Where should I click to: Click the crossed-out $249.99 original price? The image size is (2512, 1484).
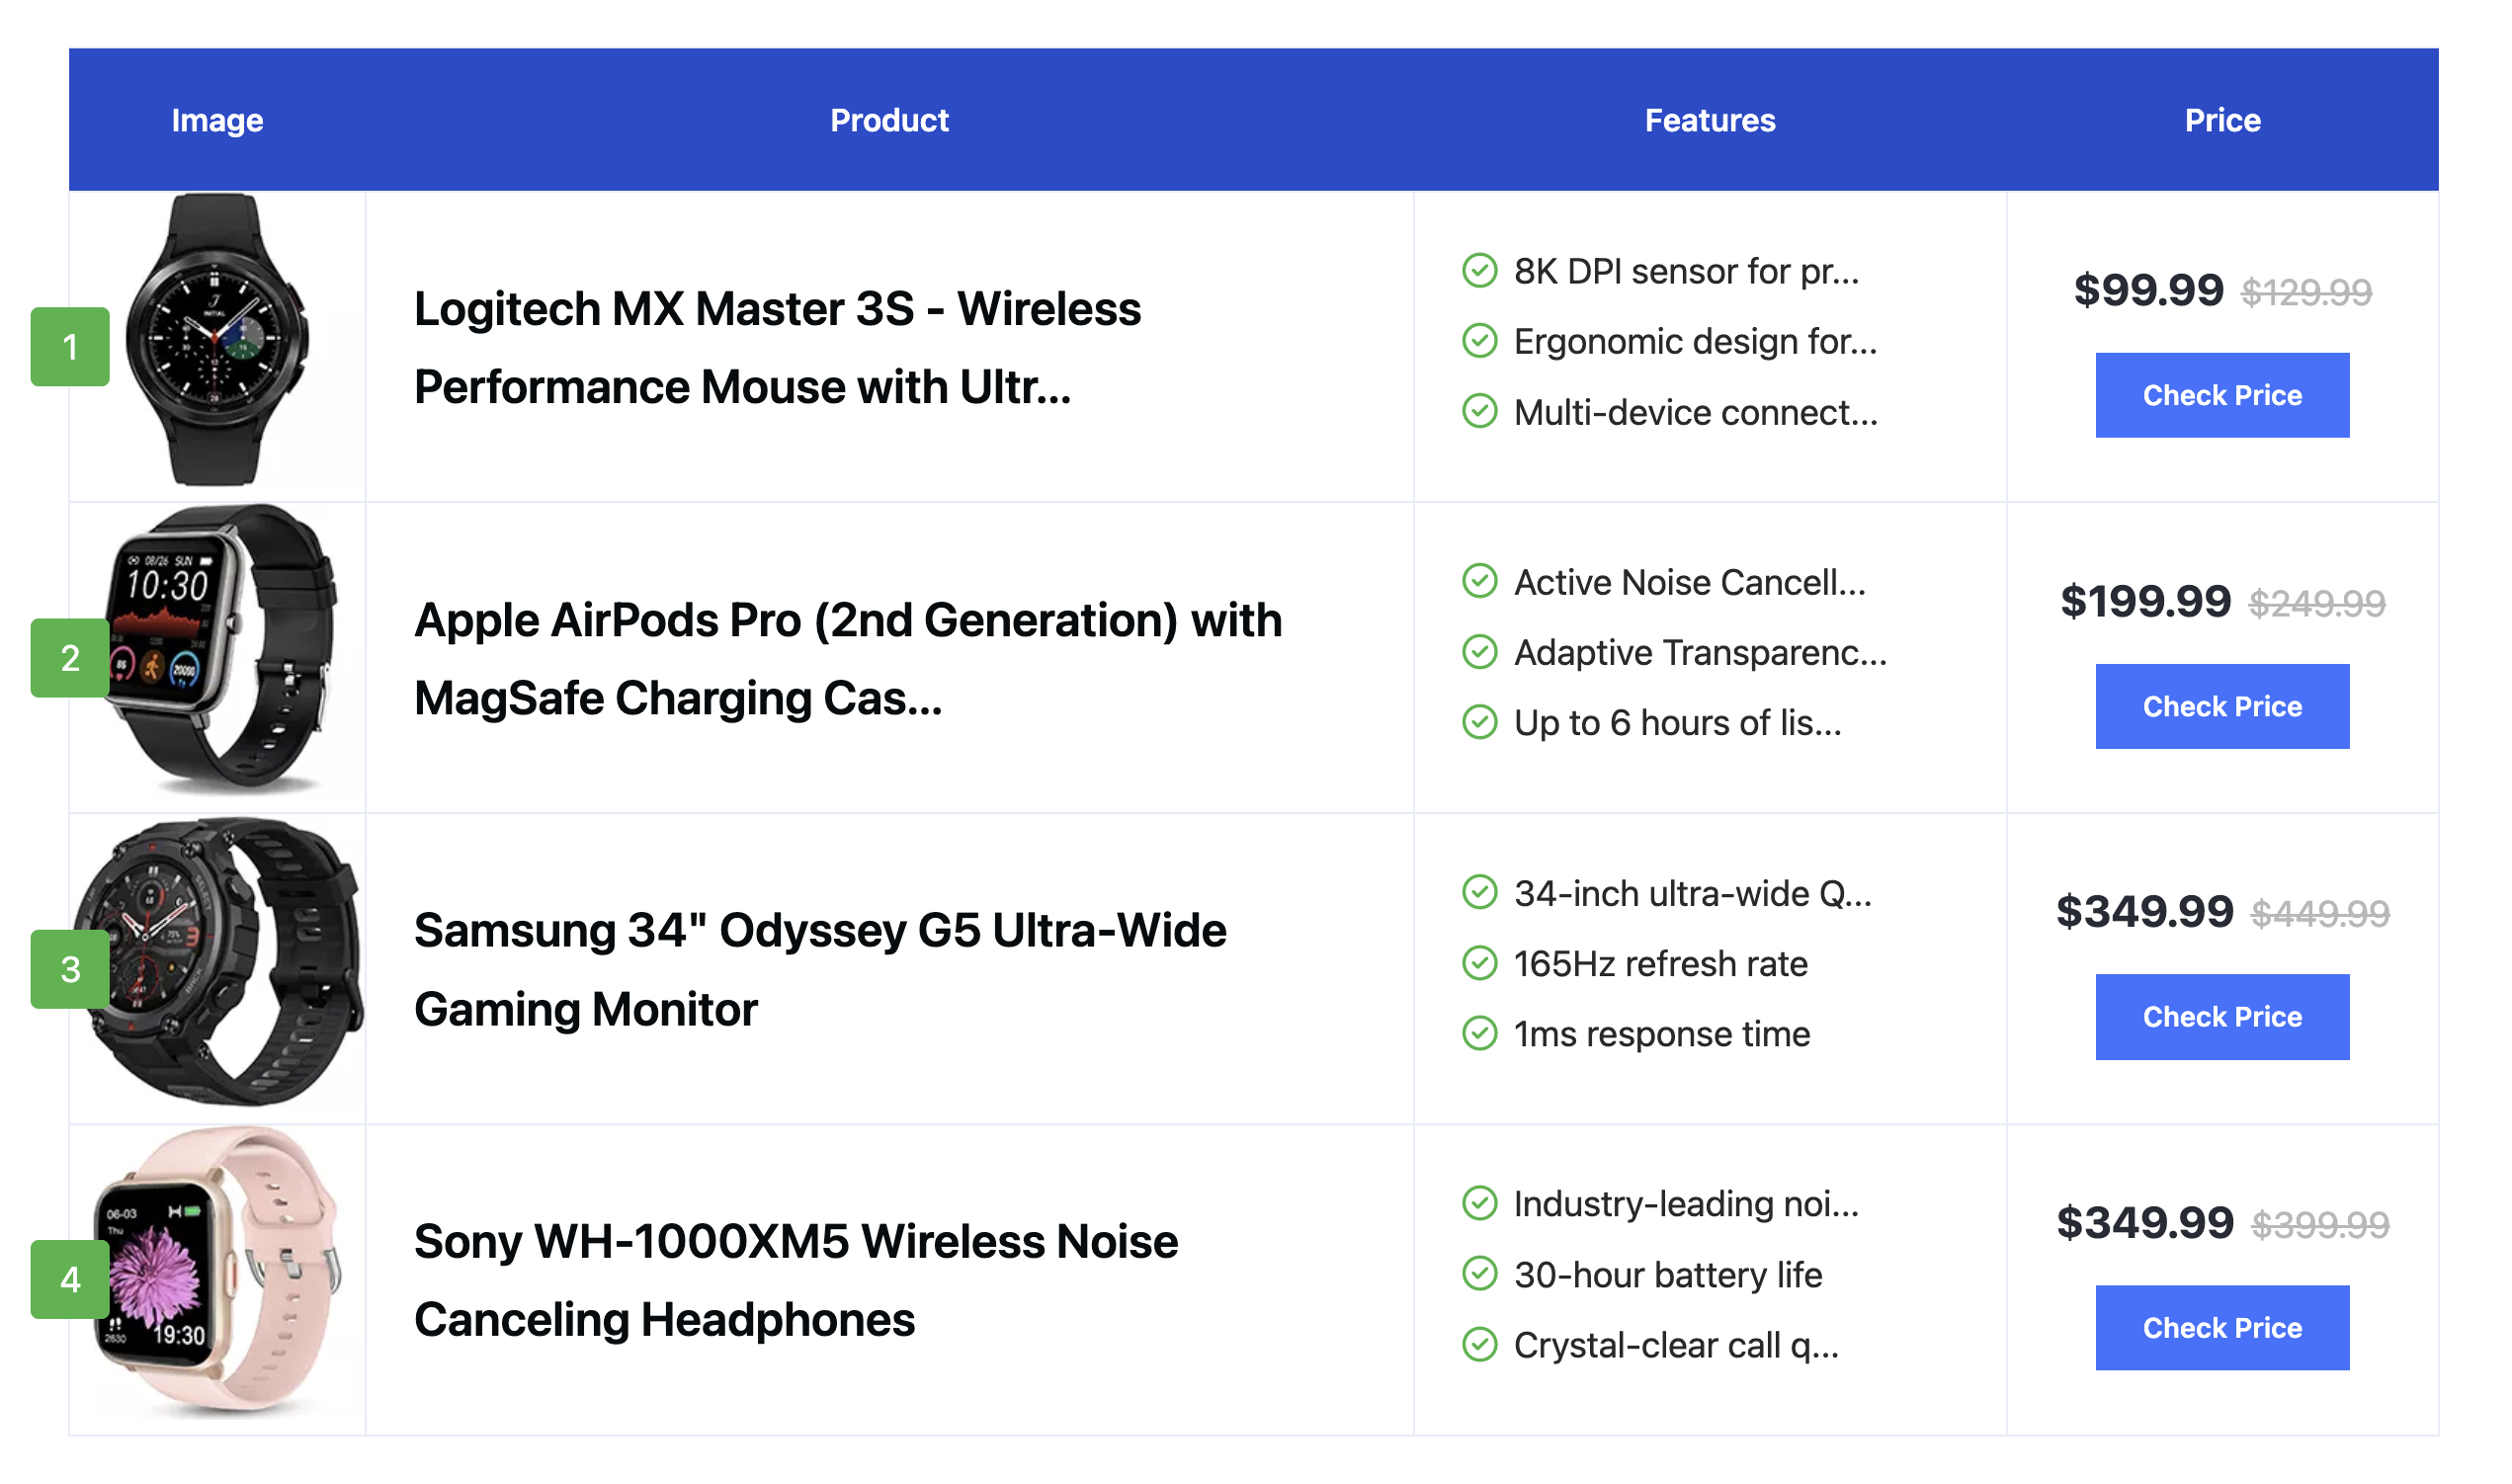tap(2315, 603)
